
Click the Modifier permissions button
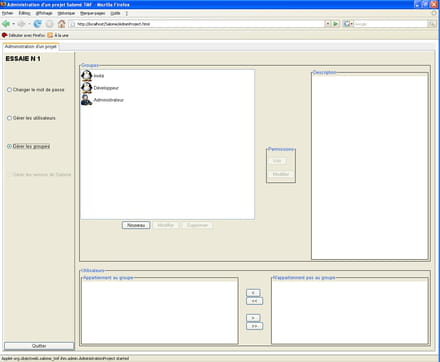[281, 174]
